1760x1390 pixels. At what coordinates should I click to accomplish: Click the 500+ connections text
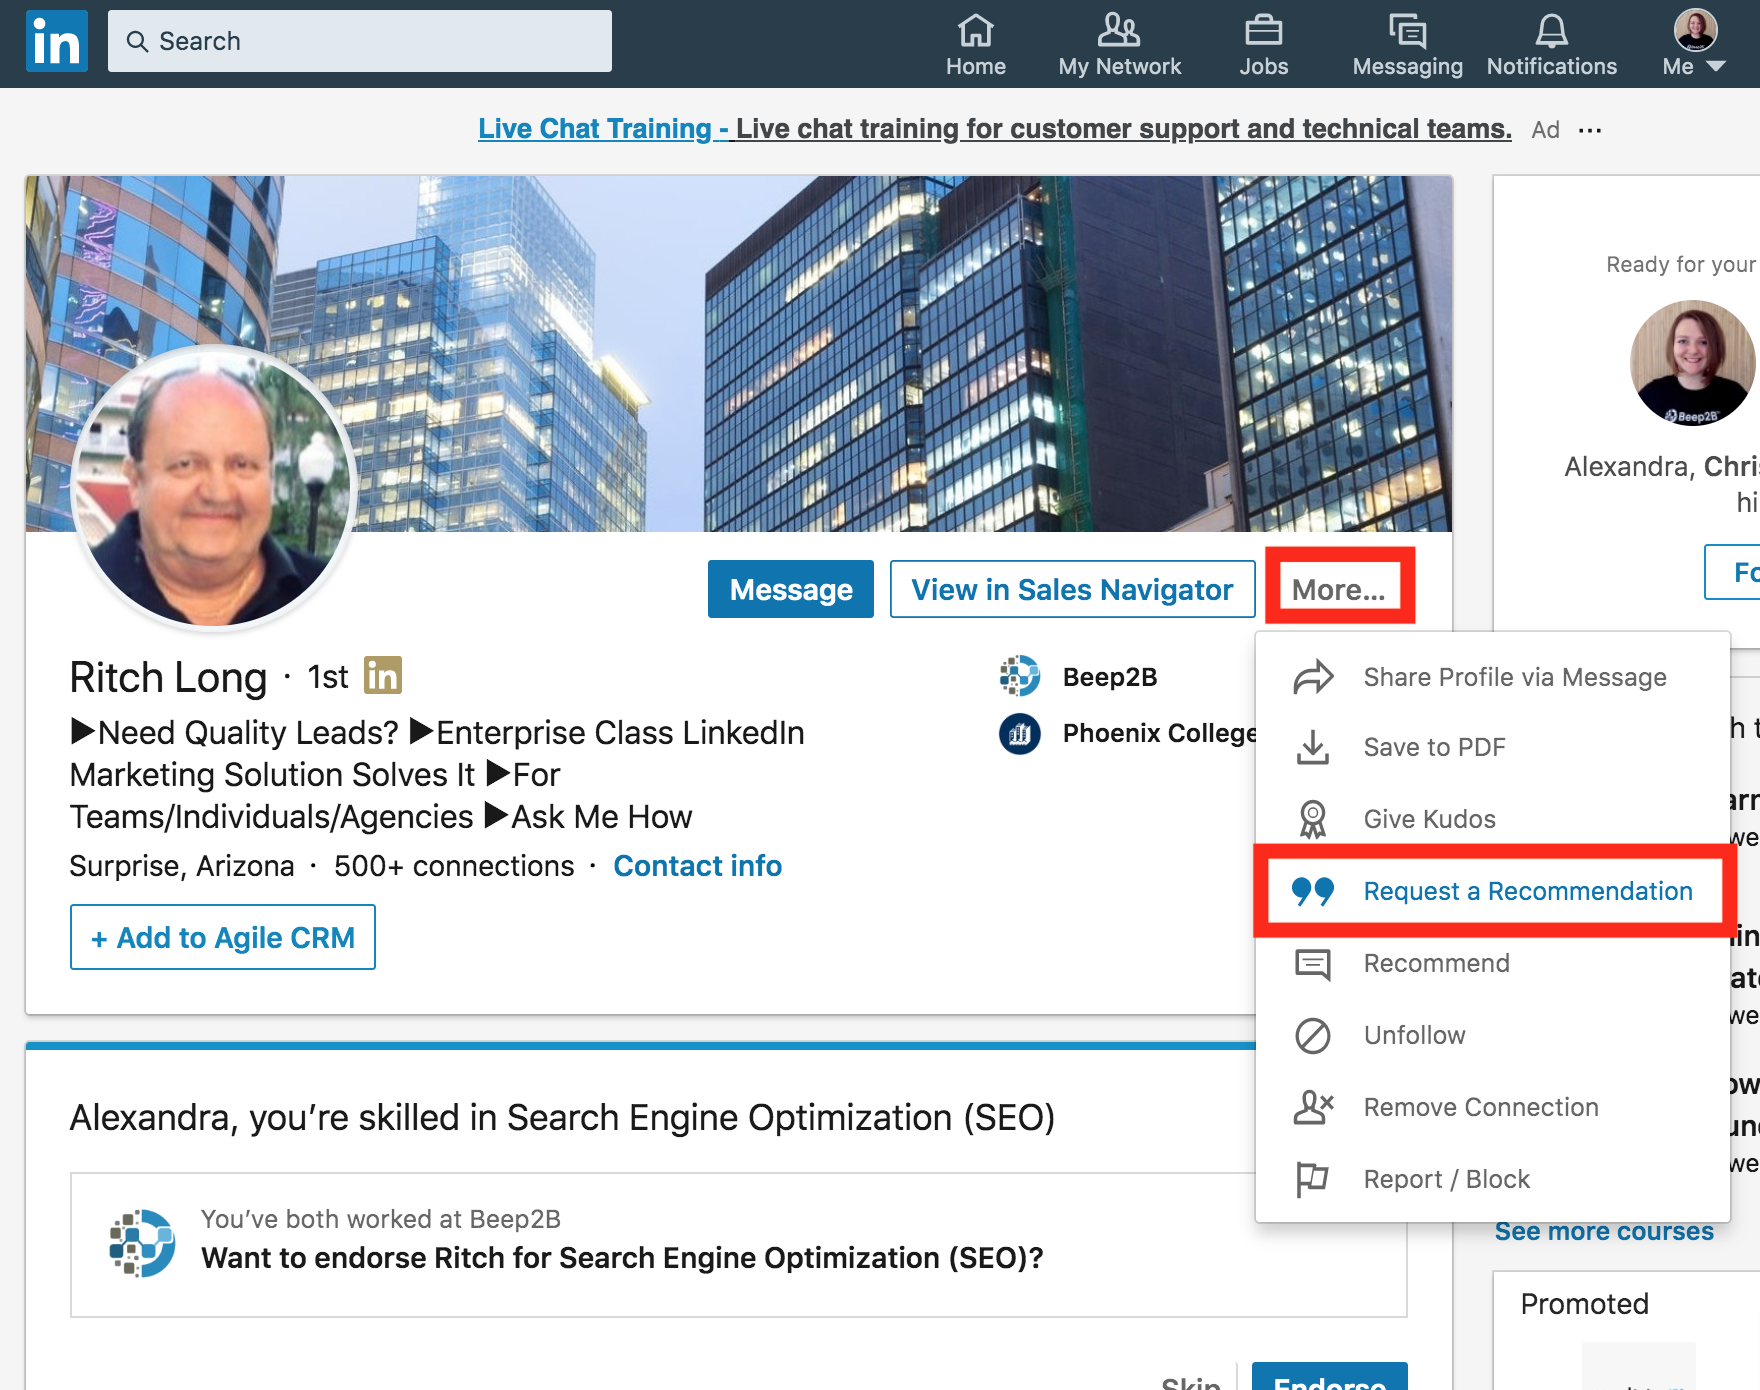[454, 866]
